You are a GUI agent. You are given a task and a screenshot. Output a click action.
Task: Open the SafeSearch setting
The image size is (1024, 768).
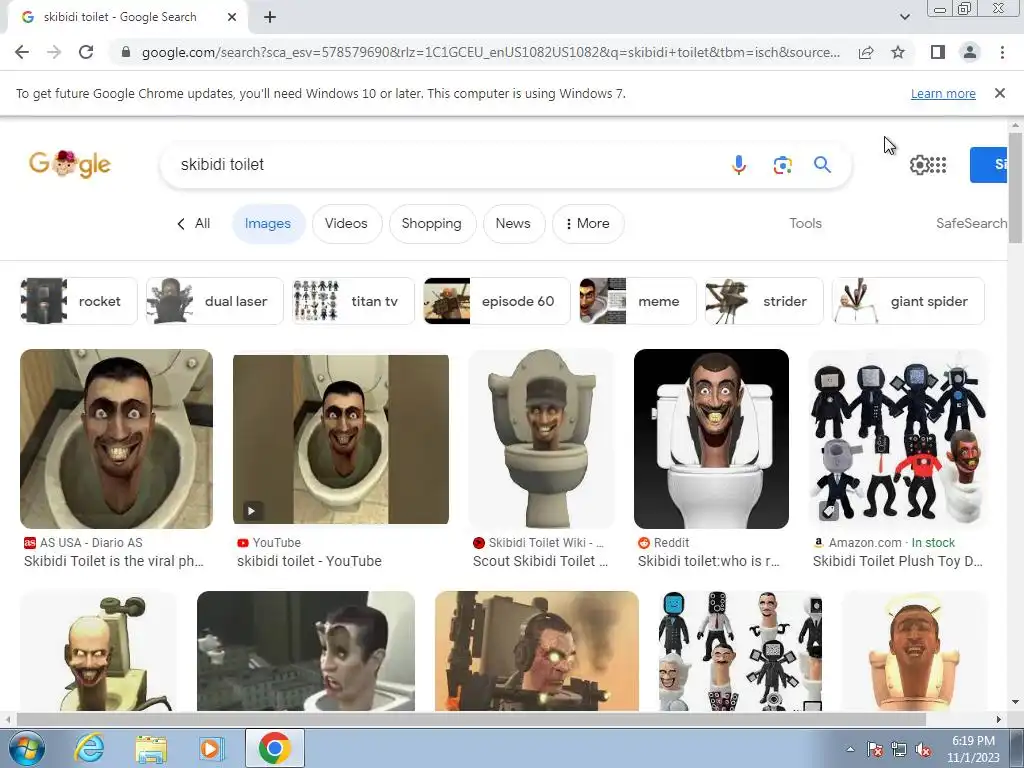pyautogui.click(x=971, y=223)
